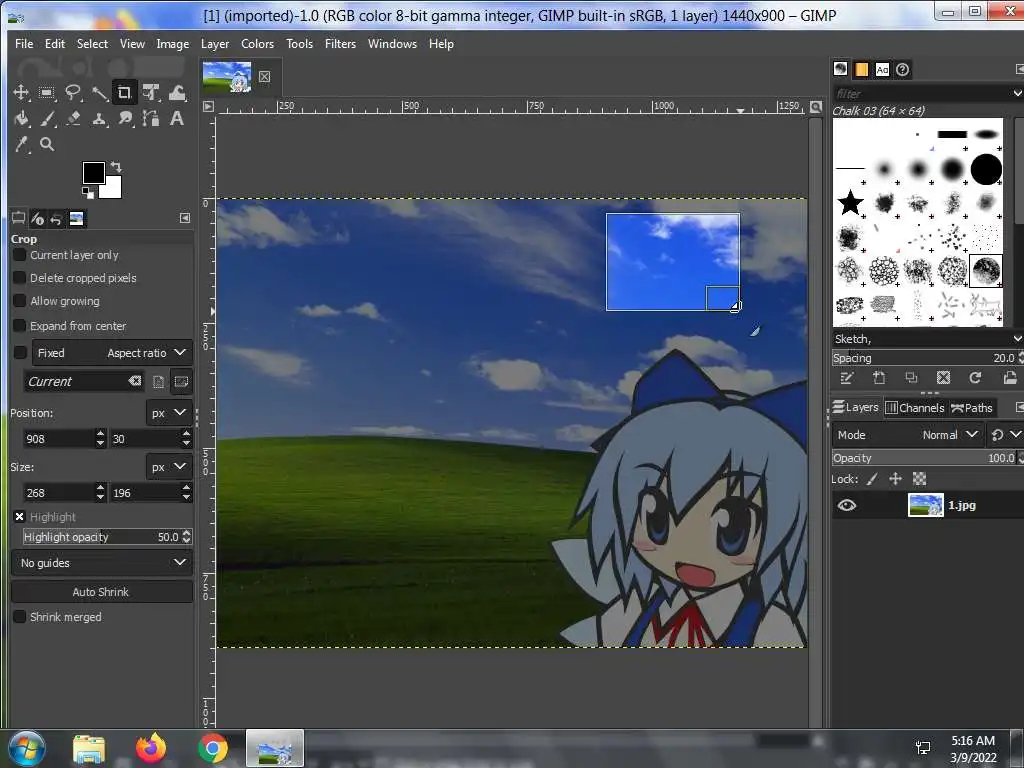Select the Crop tool in the toolbox

click(x=124, y=93)
